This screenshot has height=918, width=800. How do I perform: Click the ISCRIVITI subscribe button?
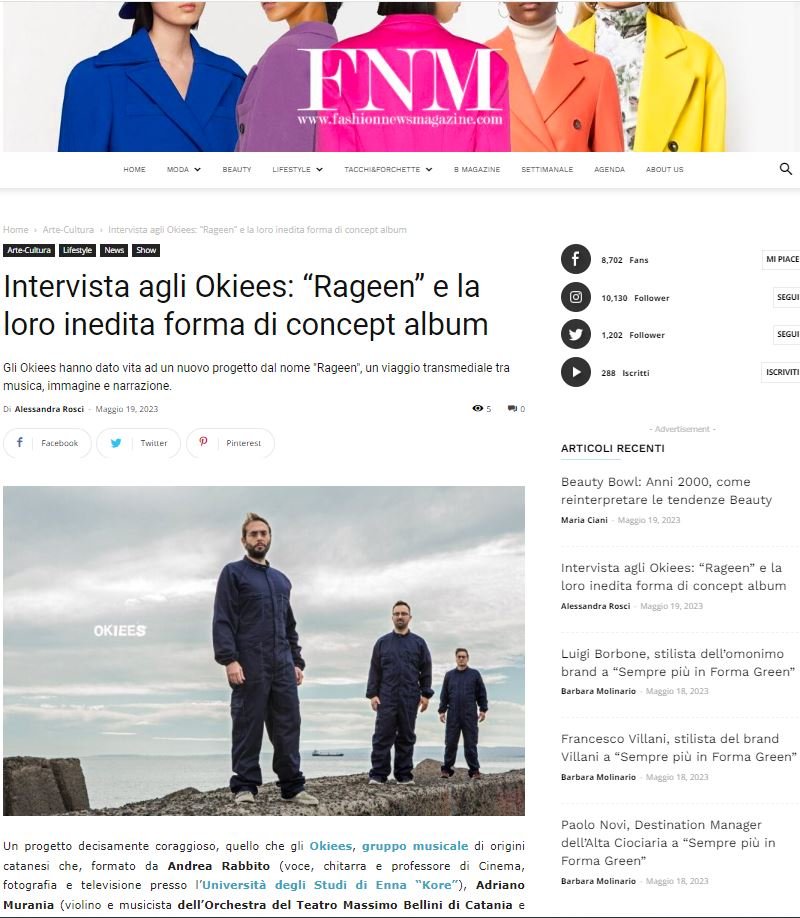(781, 372)
